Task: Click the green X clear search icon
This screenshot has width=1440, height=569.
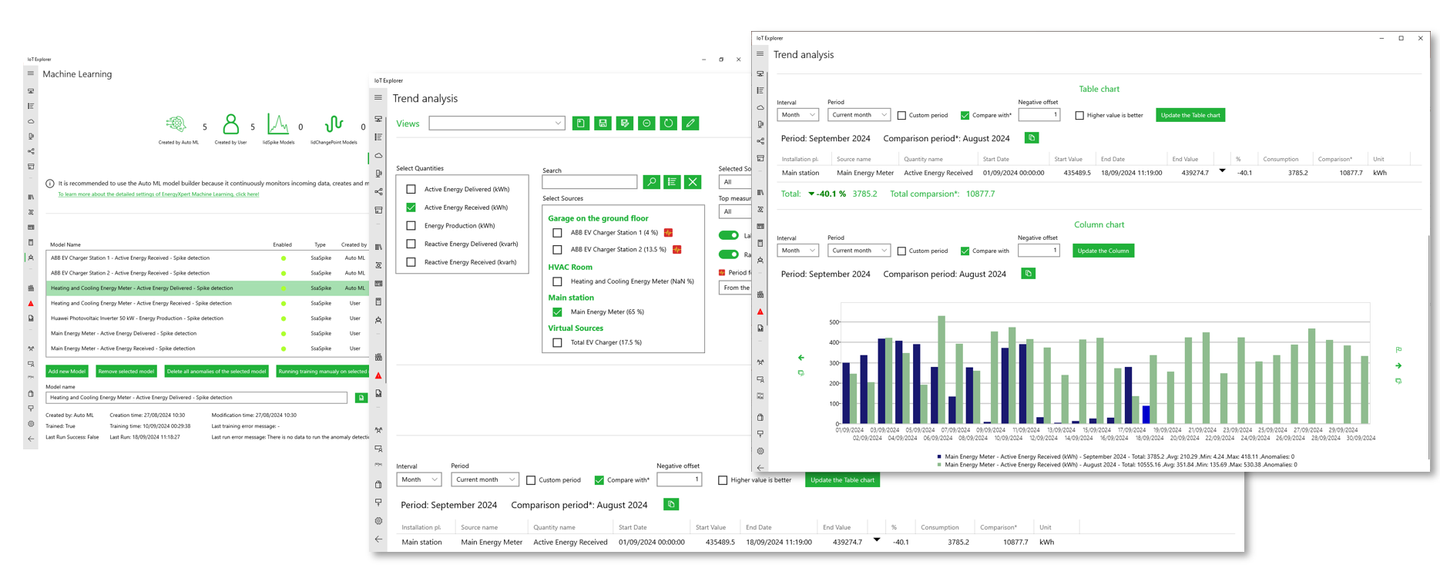Action: click(x=692, y=182)
